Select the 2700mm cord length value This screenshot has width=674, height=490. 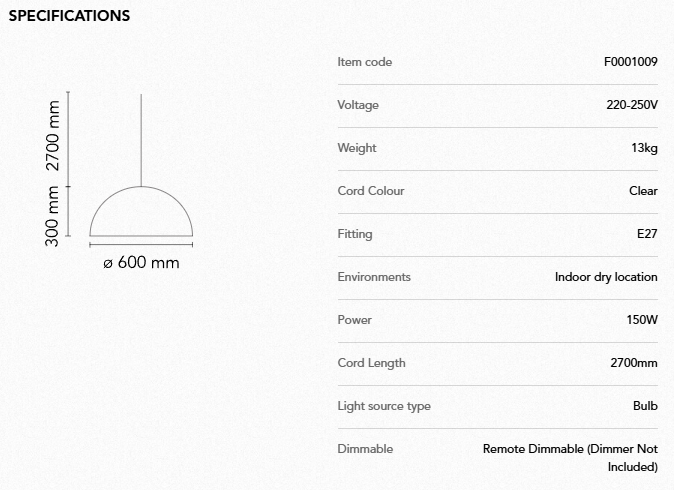tap(634, 363)
